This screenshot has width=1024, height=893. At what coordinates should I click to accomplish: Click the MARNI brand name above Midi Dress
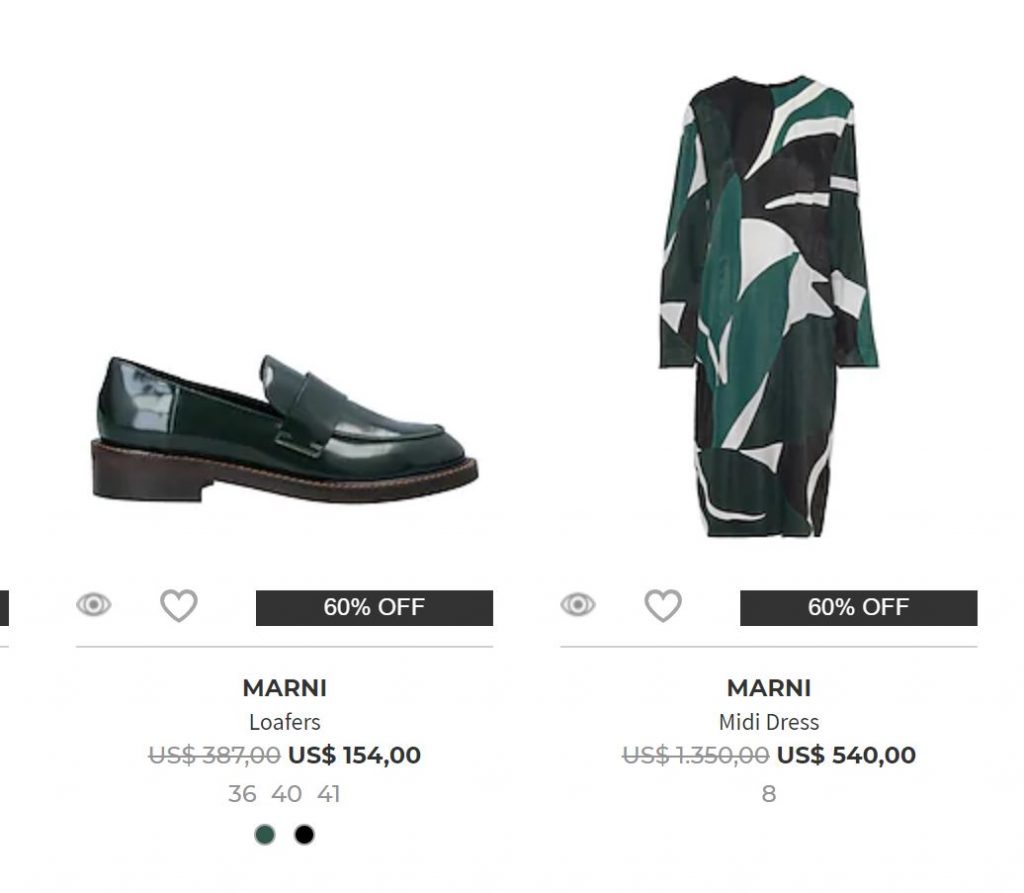[768, 688]
